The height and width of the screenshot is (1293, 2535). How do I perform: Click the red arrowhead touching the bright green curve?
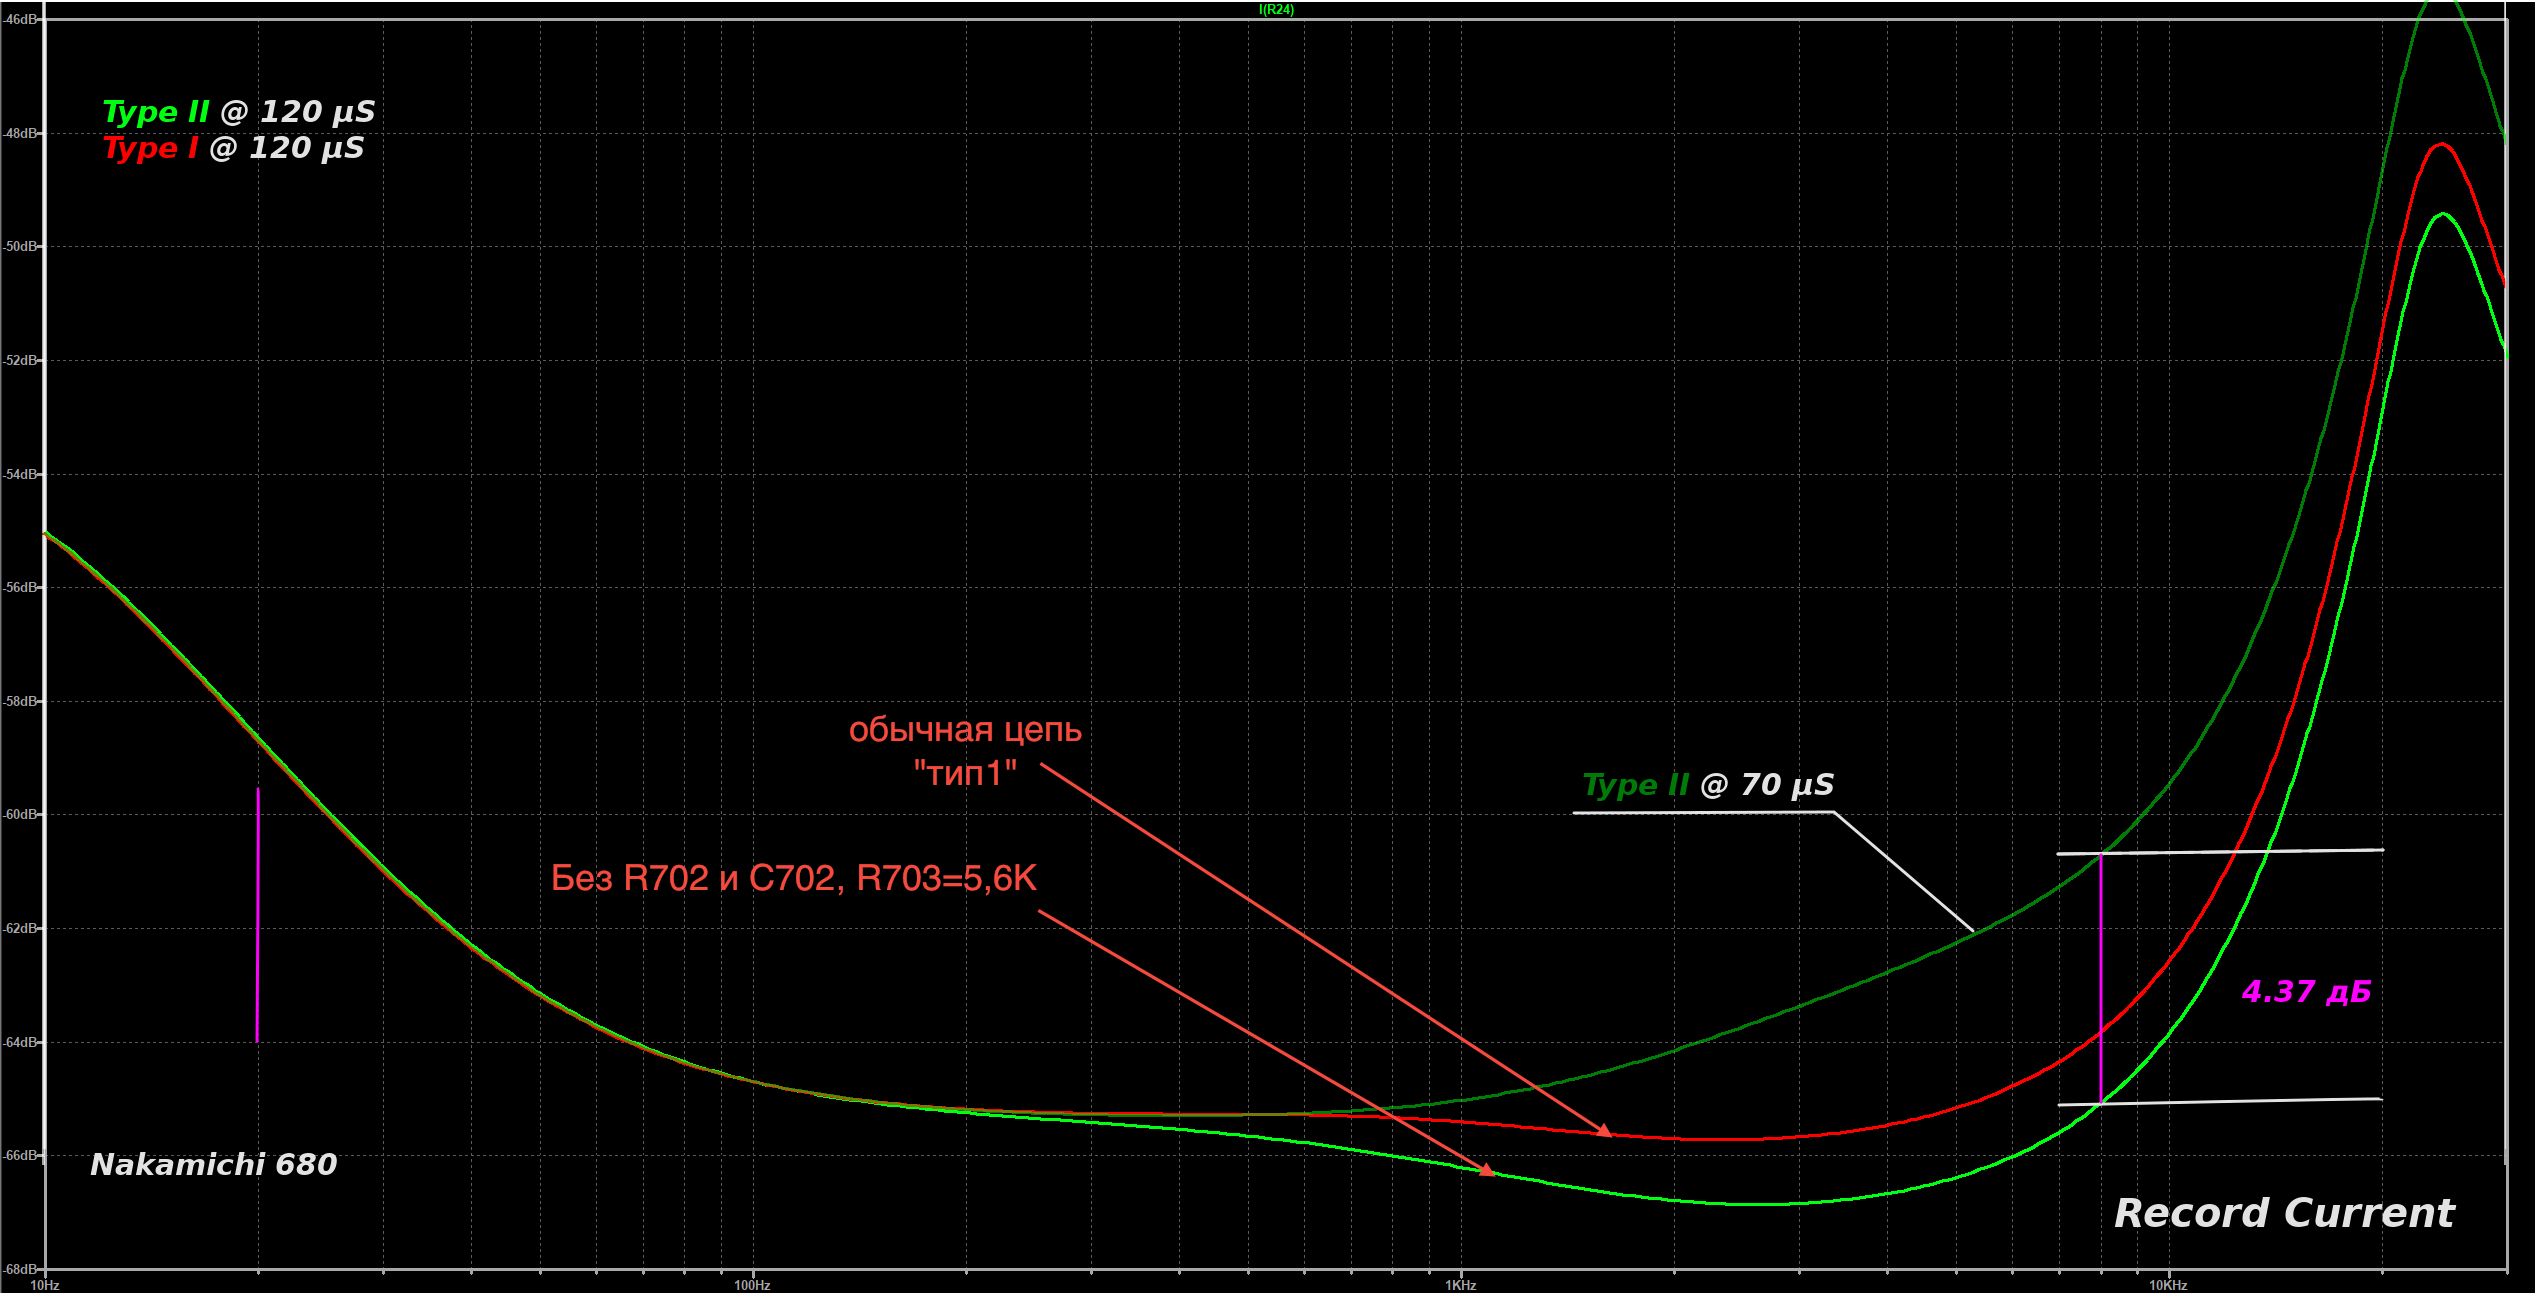click(x=1486, y=1169)
